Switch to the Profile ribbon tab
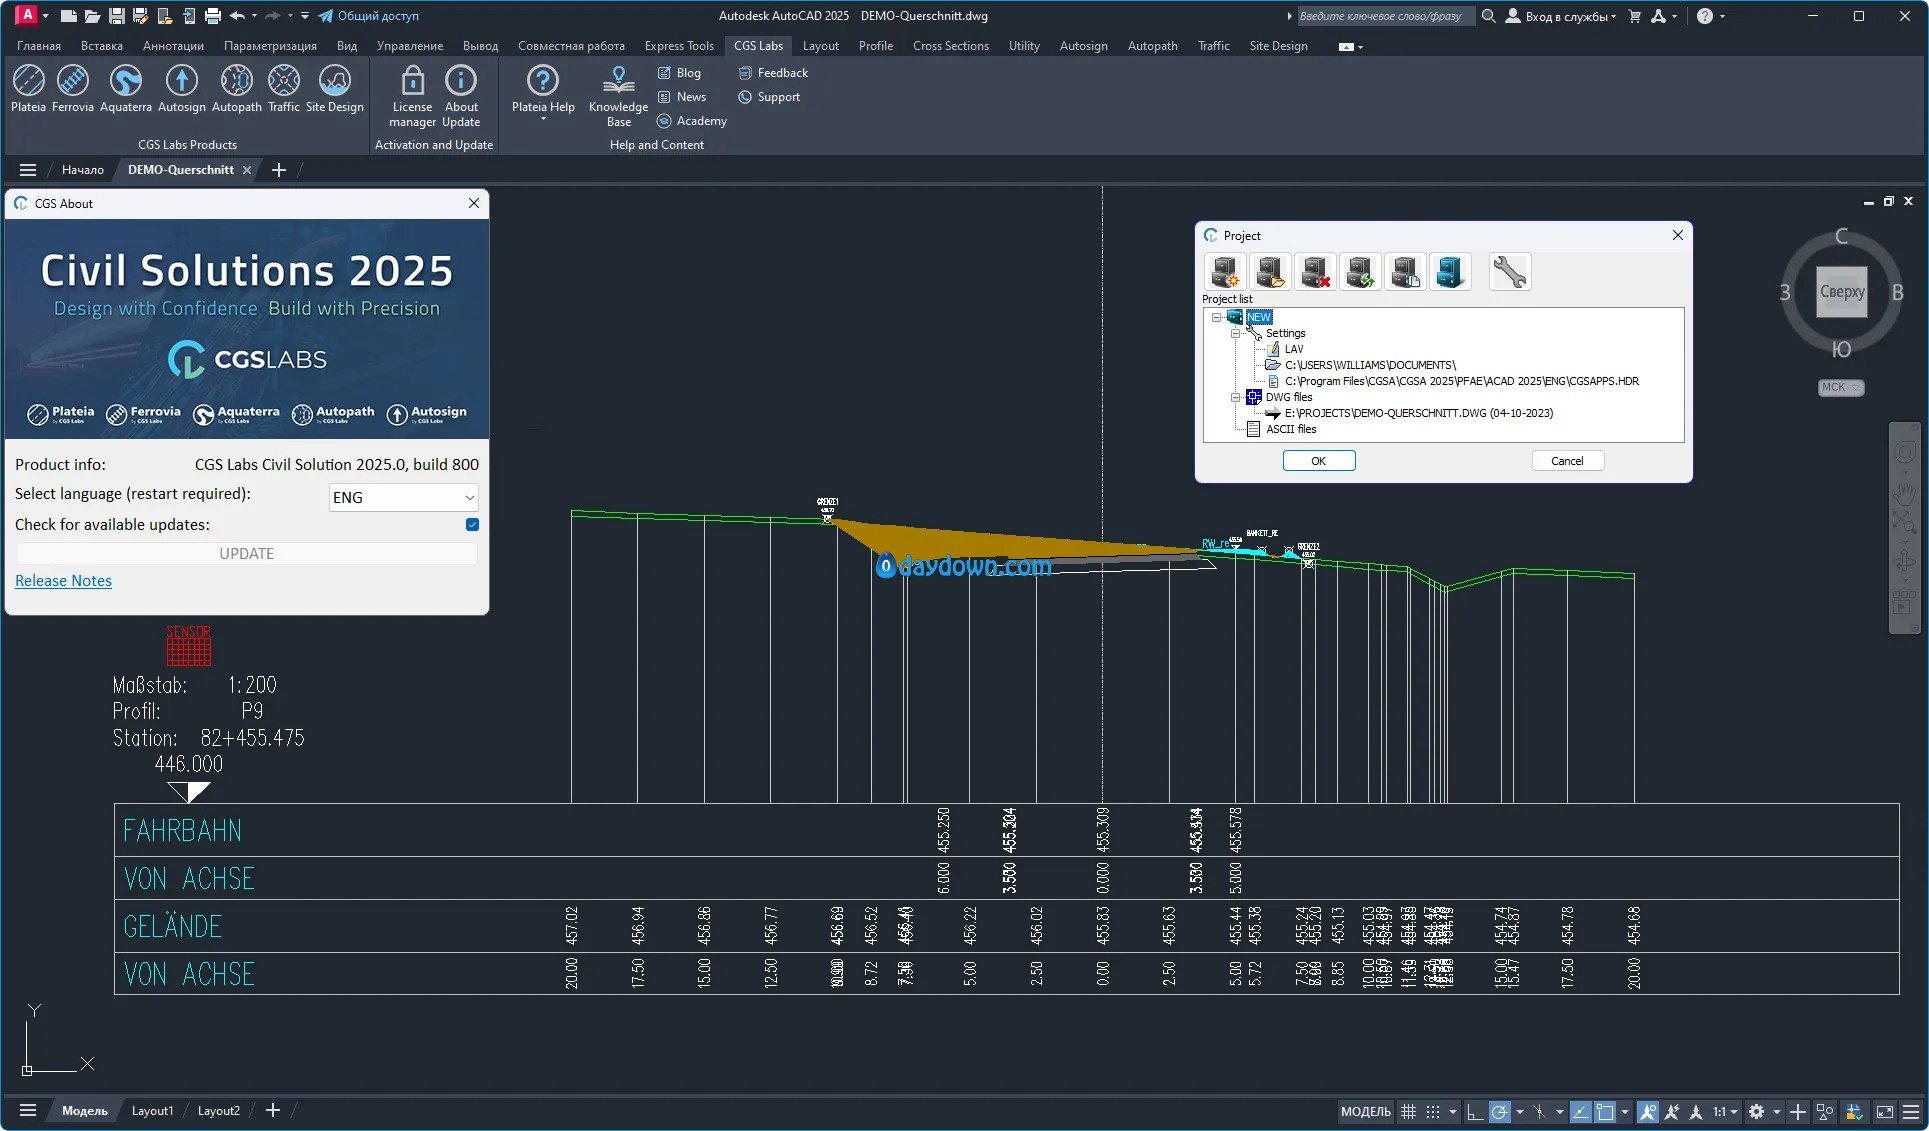The width and height of the screenshot is (1929, 1131). click(875, 46)
